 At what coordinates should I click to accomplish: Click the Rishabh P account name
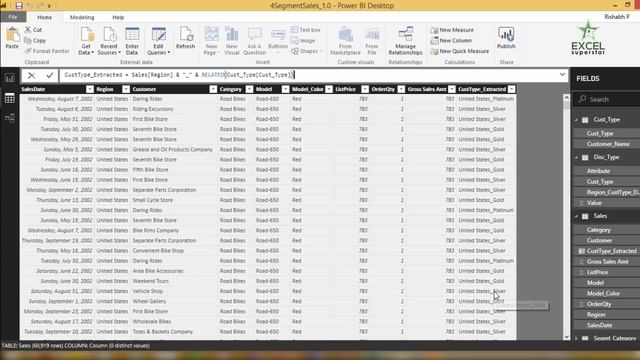(x=617, y=17)
